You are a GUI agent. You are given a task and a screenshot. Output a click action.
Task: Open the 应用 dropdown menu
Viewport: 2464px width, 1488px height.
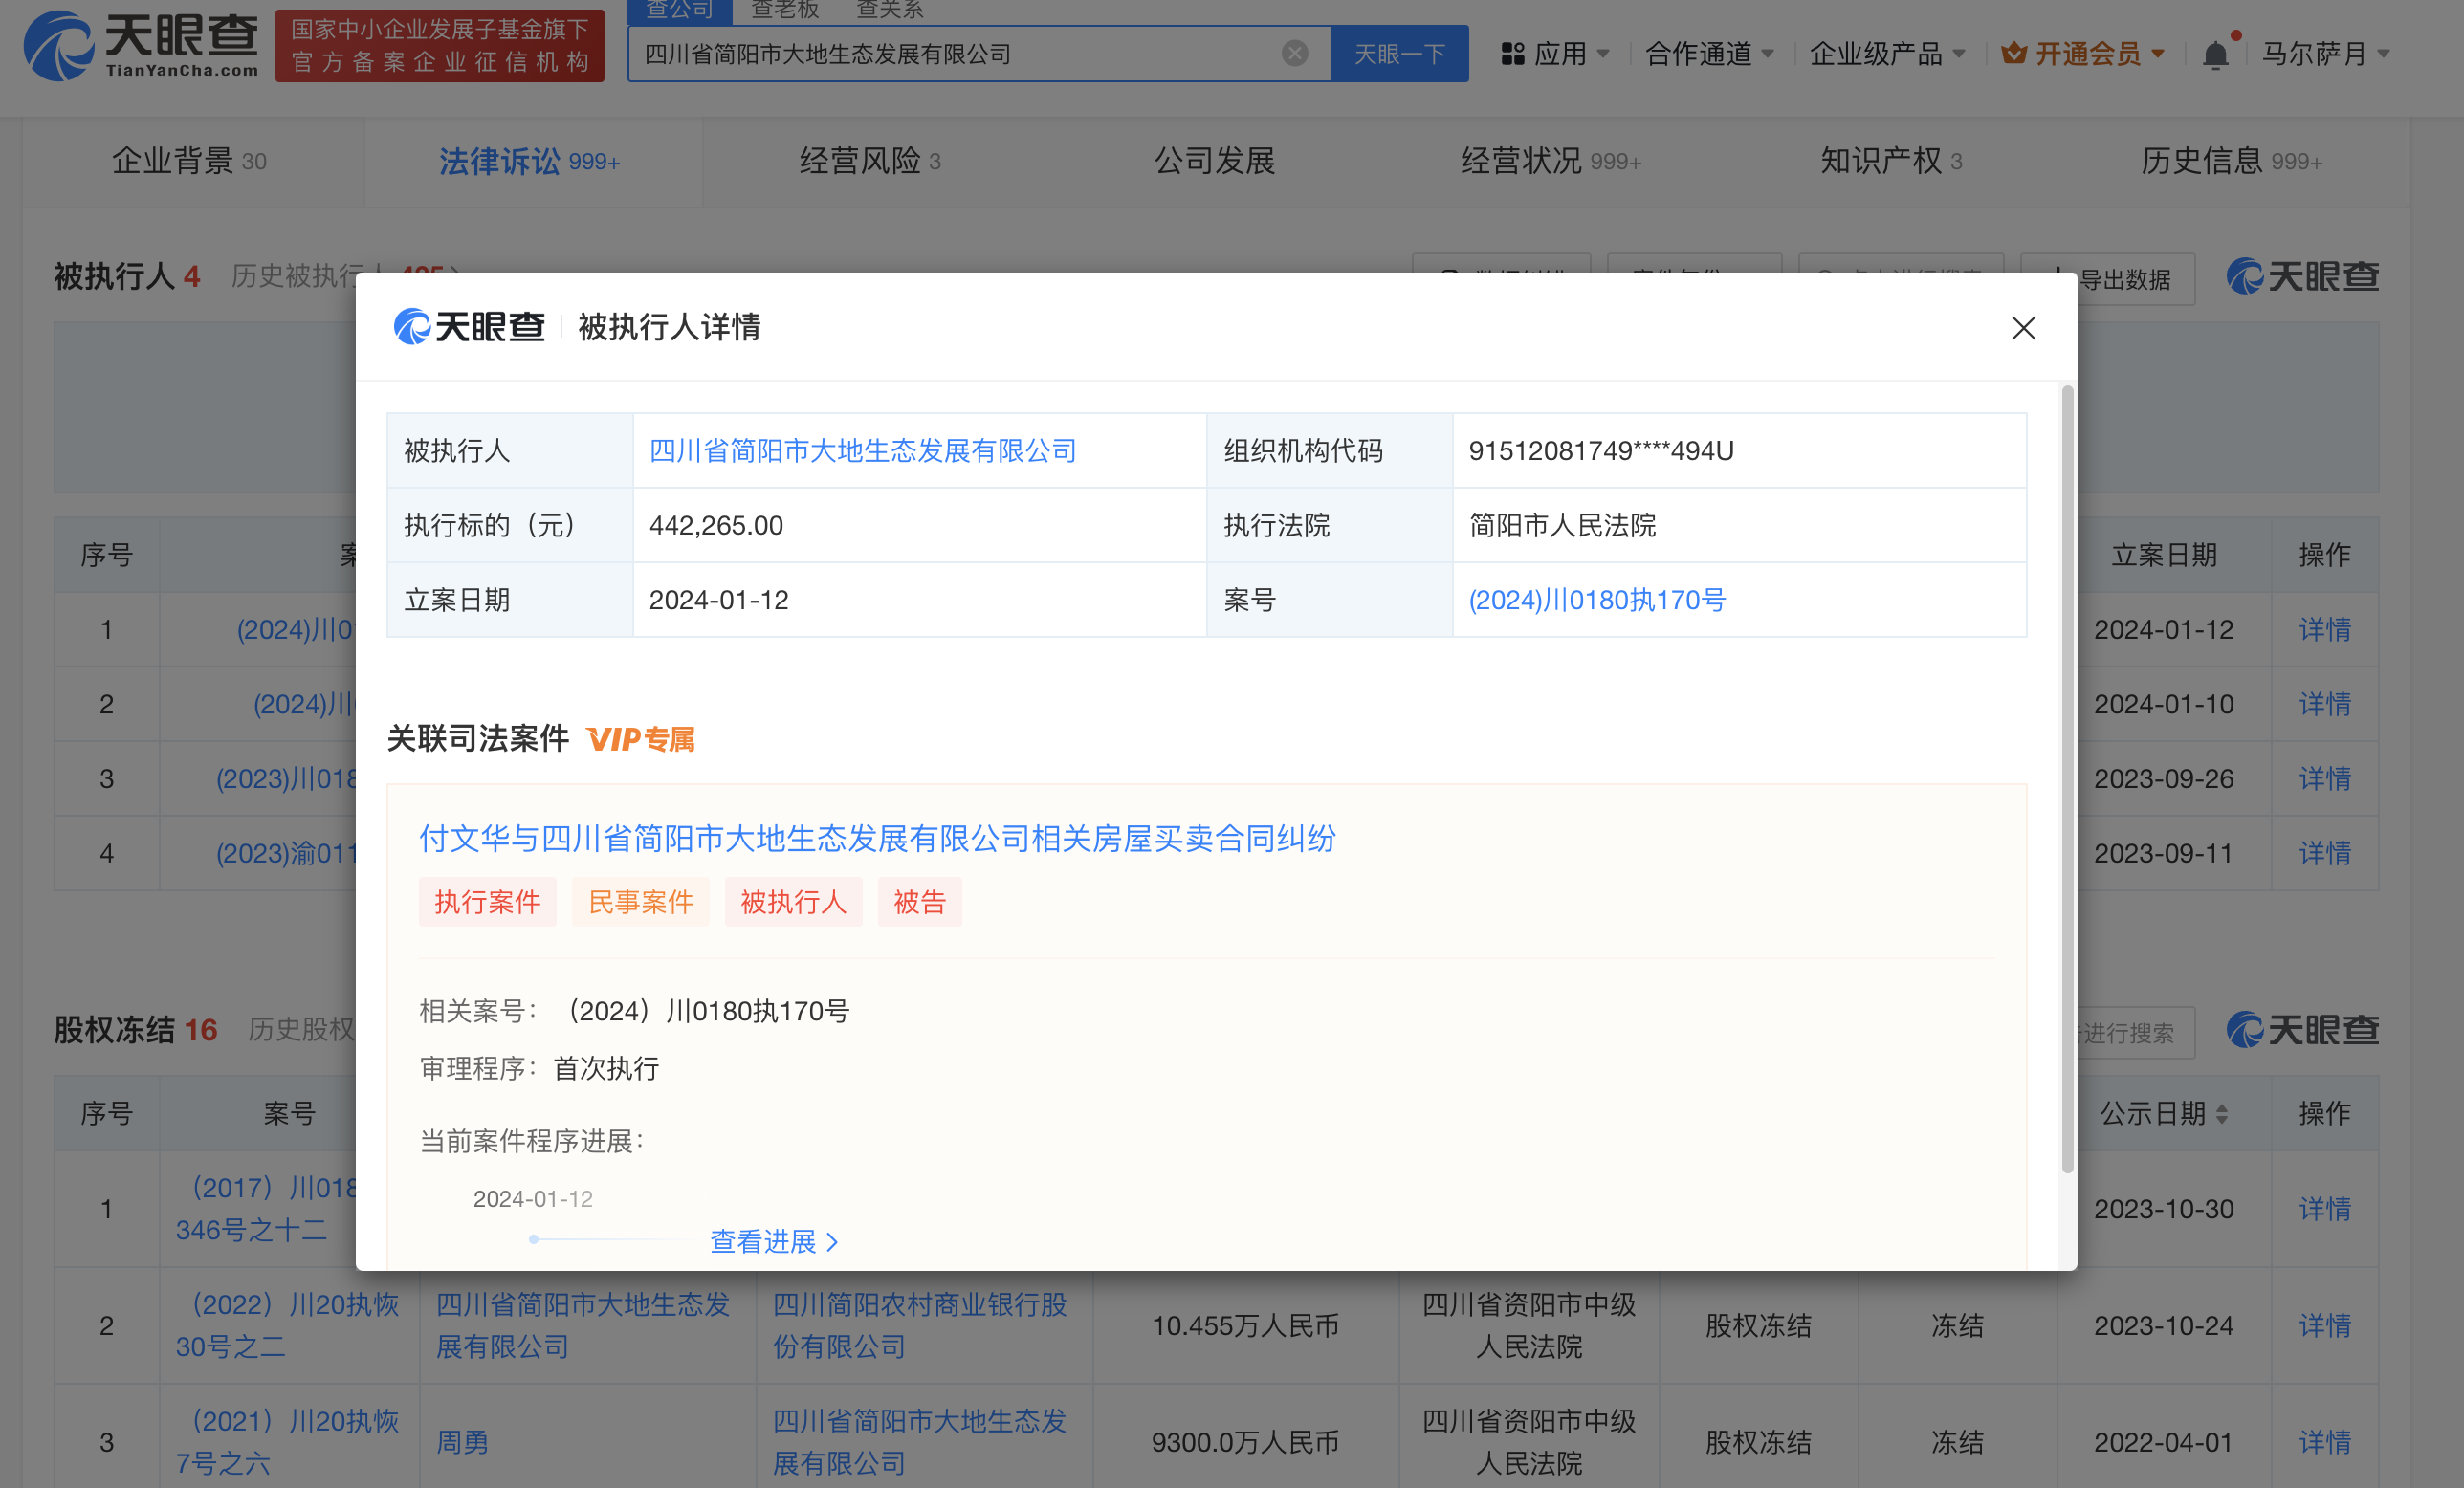coord(1555,53)
